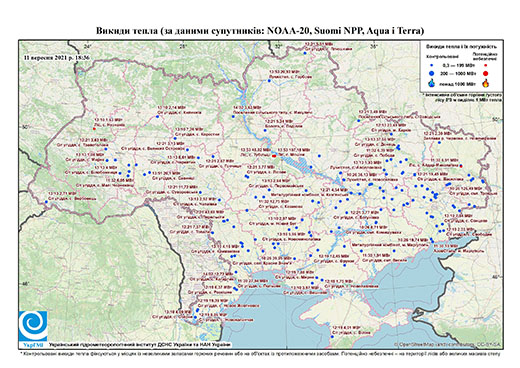
Task: Click the legend heading Викиди тепла і їх потужність
Action: click(461, 47)
